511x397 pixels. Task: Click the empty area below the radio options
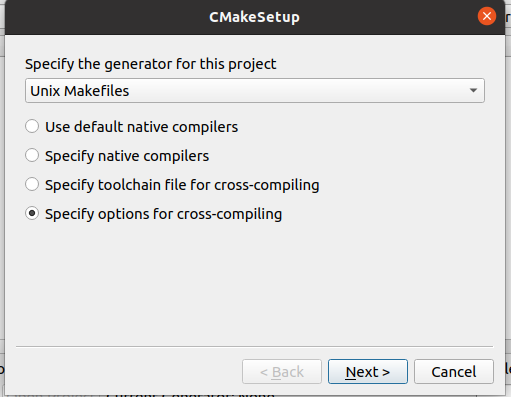tap(255, 283)
